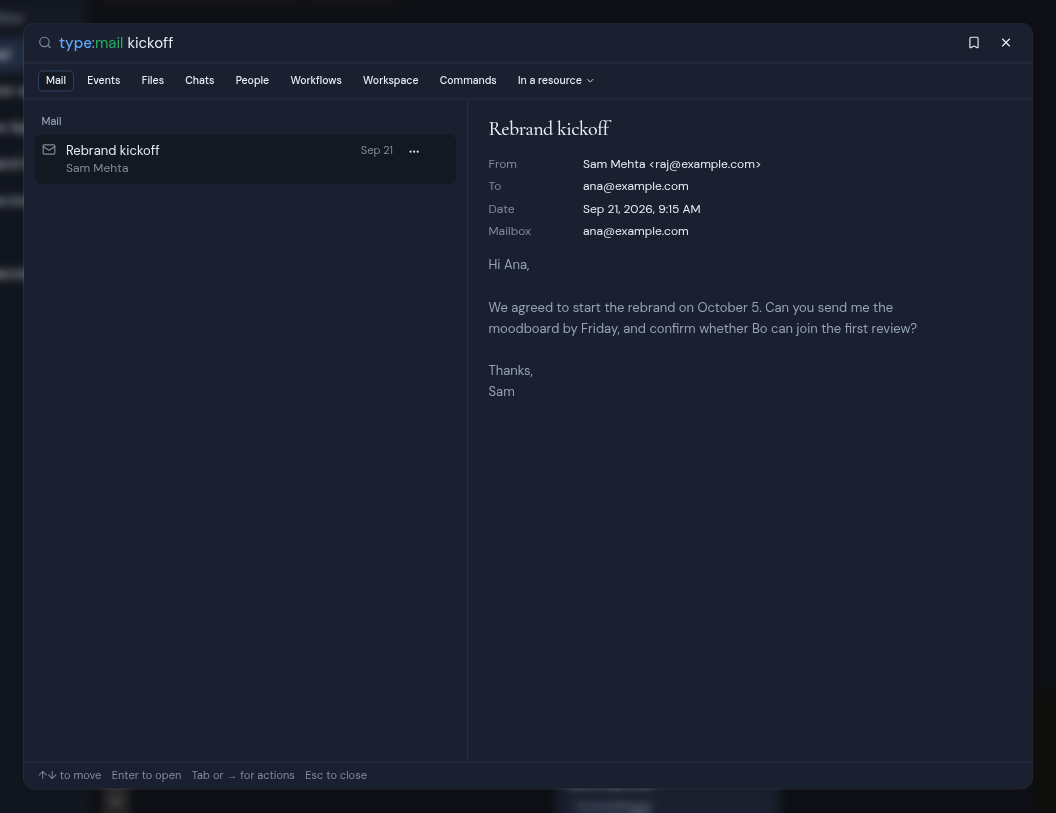Click the envelope icon on Rebrand kickoff row
This screenshot has width=1056, height=813.
[49, 150]
